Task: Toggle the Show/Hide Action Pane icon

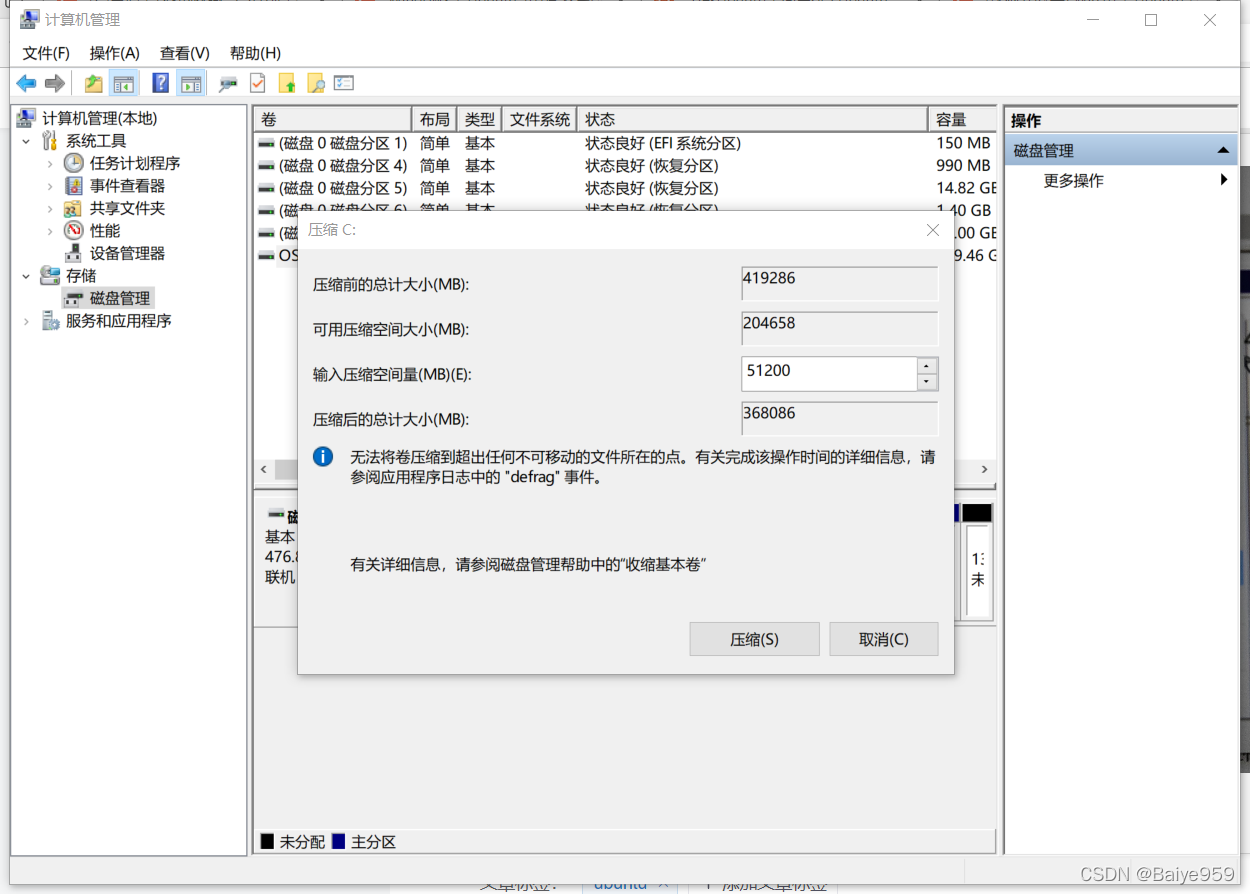Action: tap(190, 84)
